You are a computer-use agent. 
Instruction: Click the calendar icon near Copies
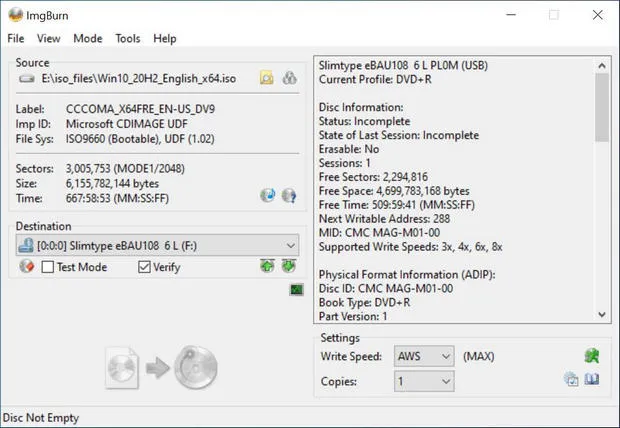tap(571, 379)
